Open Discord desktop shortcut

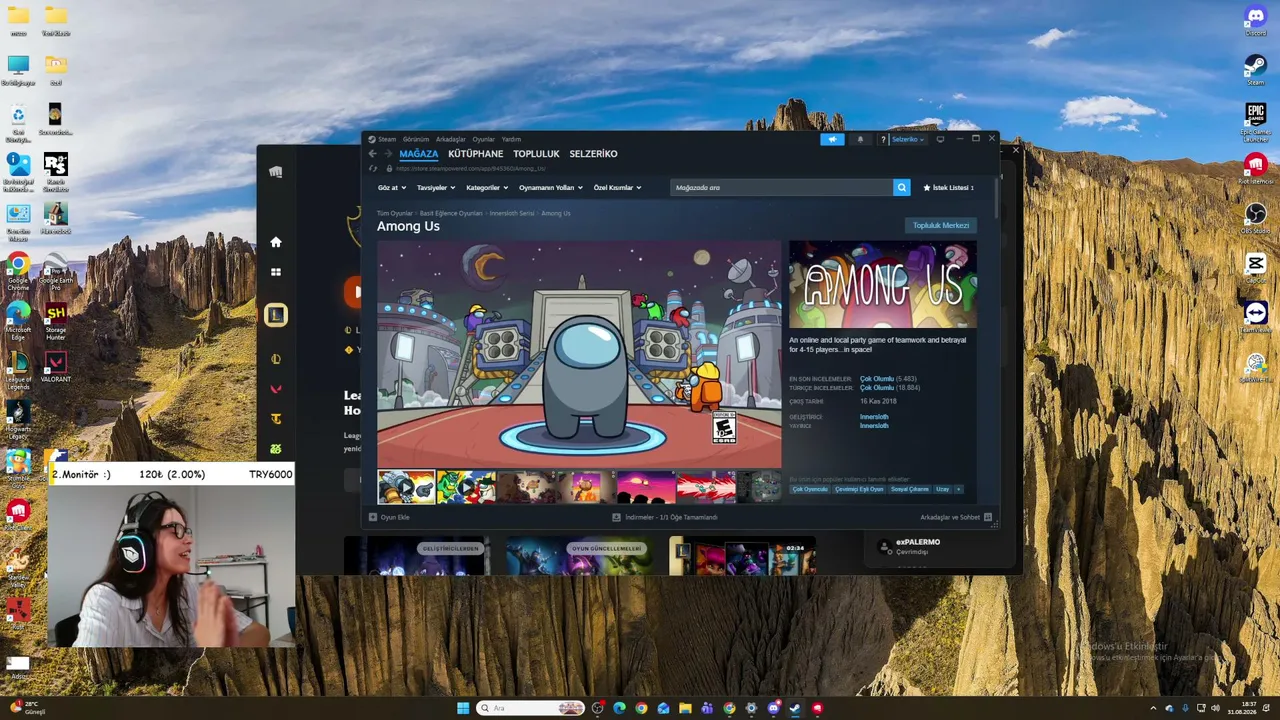1255,20
